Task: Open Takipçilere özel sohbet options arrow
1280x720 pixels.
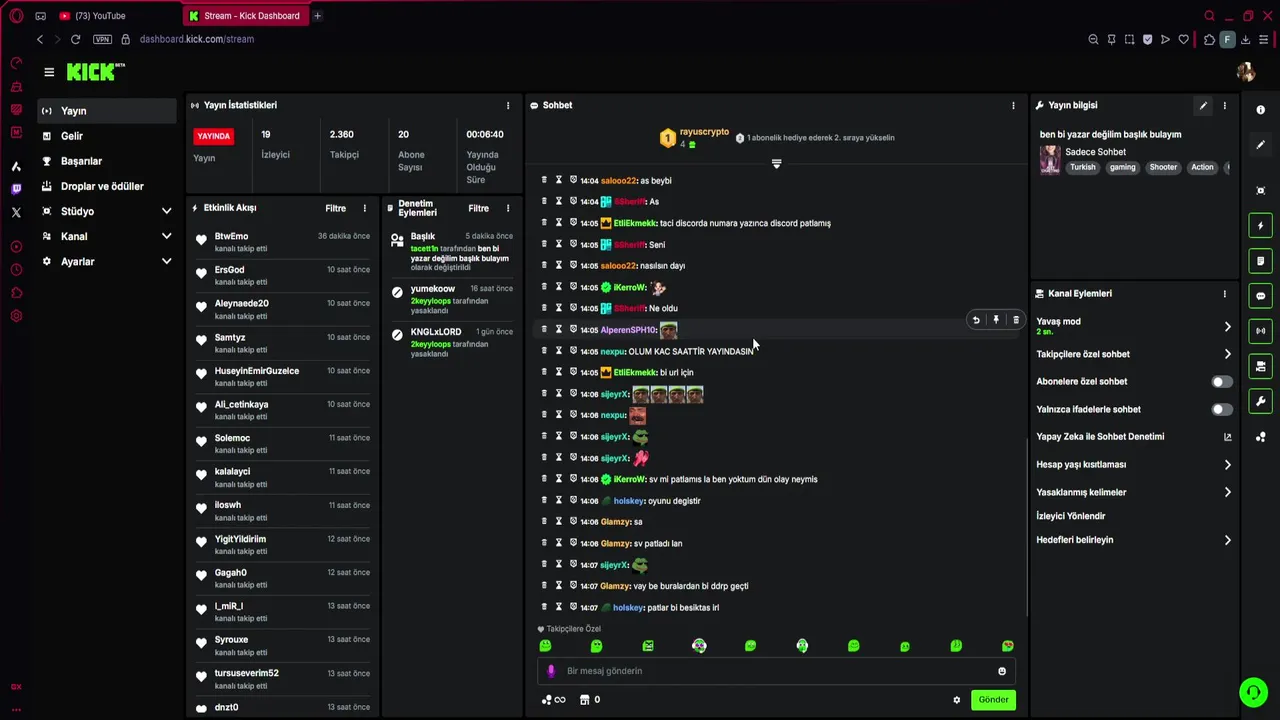Action: click(1227, 354)
